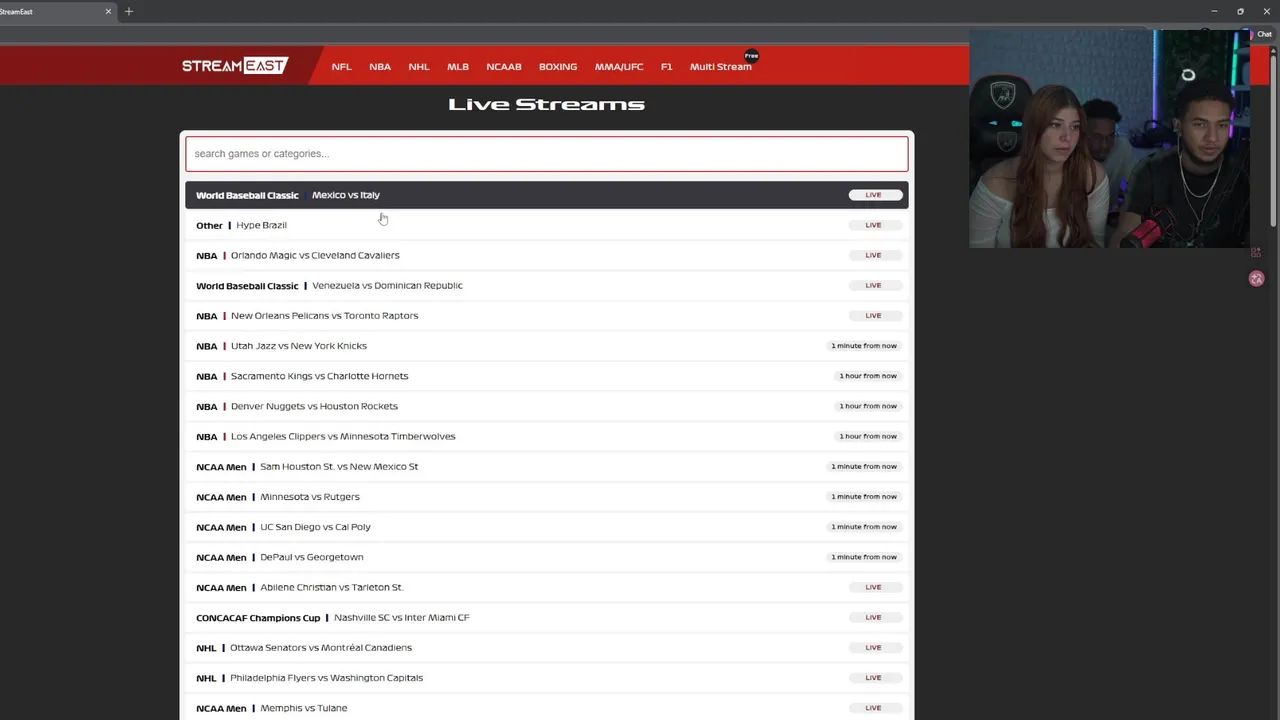Click '1 hour from now' on Clippers vs Timberwolves
Image resolution: width=1280 pixels, height=720 pixels.
click(x=868, y=436)
